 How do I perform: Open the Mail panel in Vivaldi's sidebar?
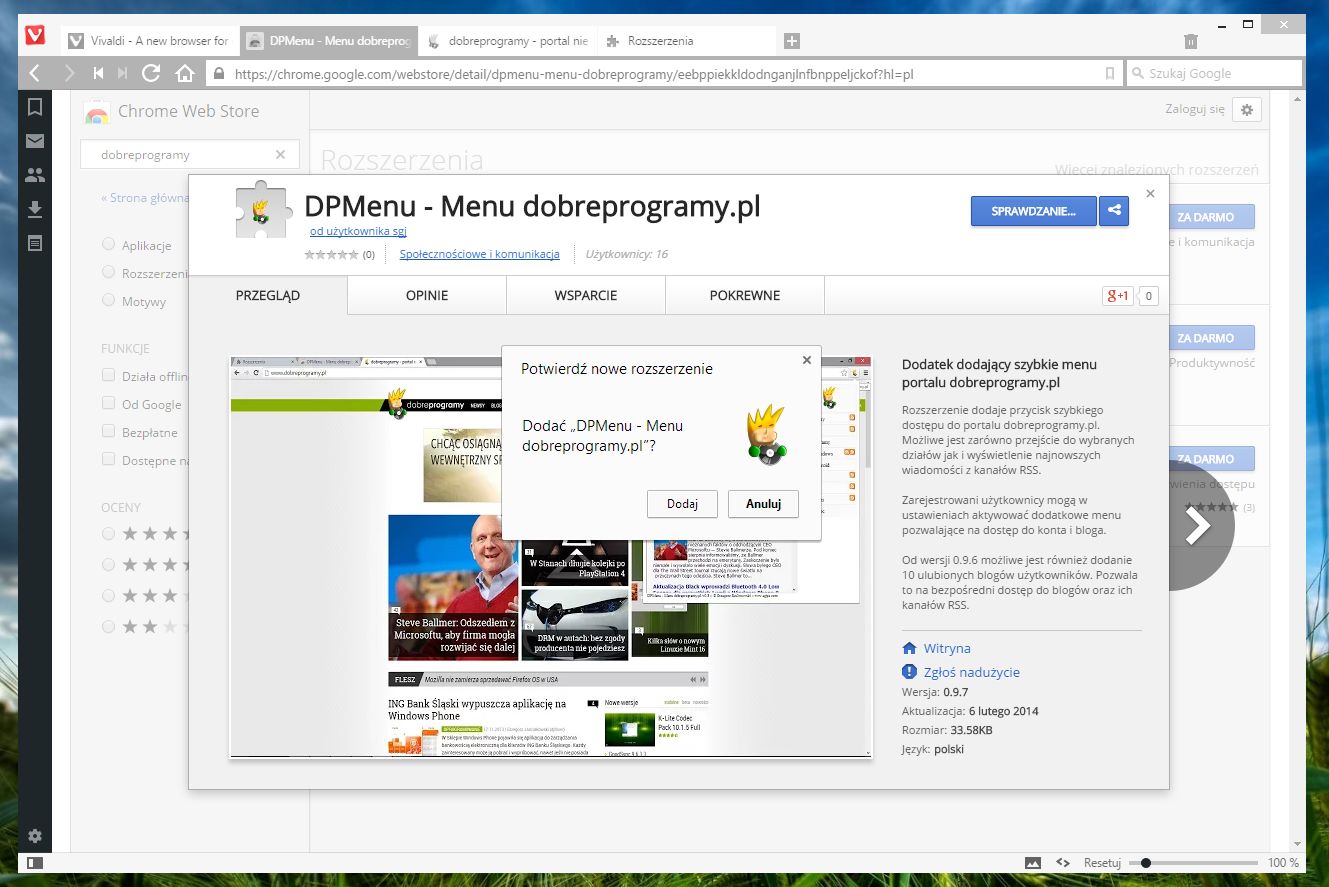[x=35, y=141]
